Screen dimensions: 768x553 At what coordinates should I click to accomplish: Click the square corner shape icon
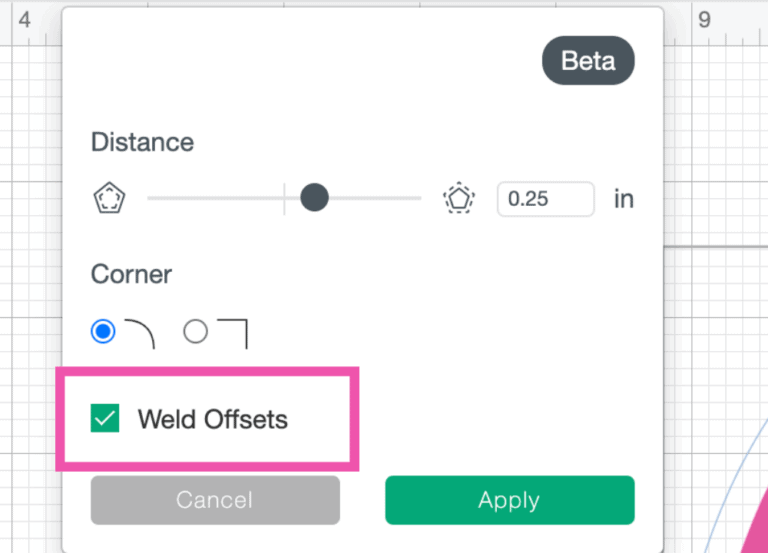click(x=232, y=333)
